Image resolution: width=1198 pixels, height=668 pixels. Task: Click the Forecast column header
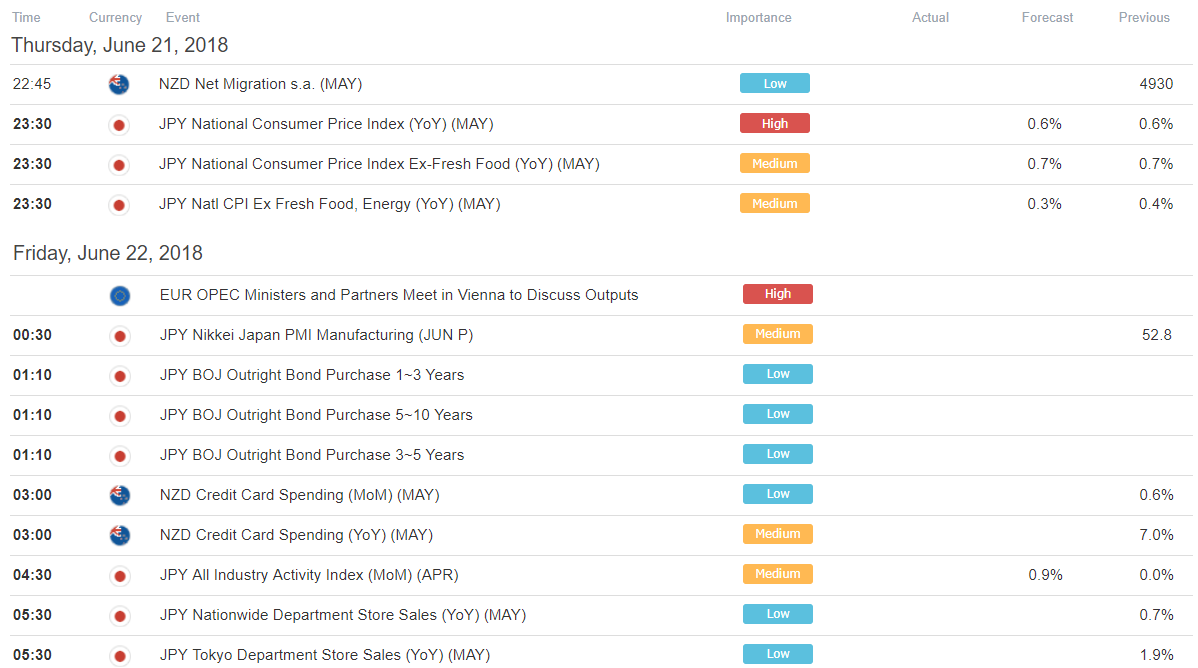(1047, 18)
